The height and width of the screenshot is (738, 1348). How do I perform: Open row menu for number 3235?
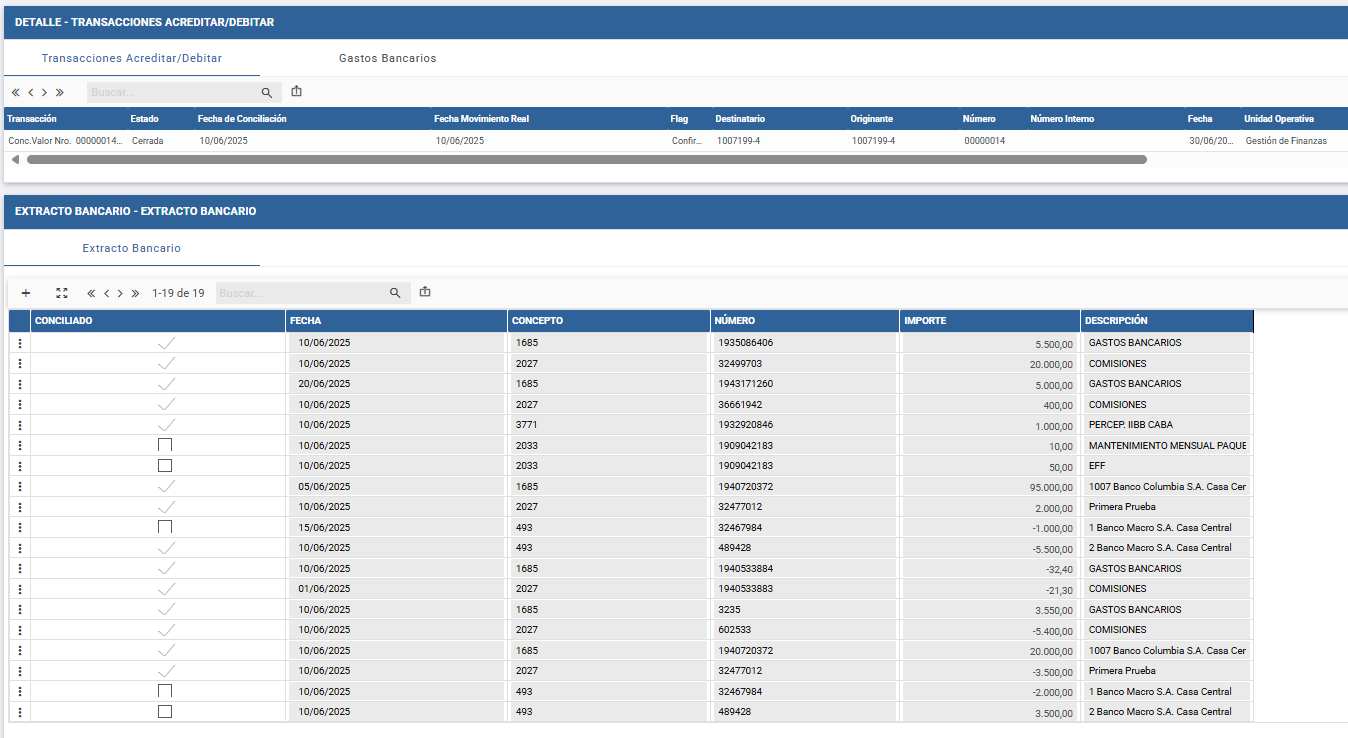point(20,609)
